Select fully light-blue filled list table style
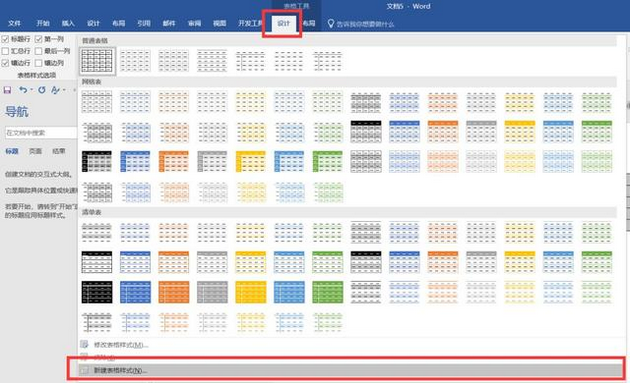Image resolution: width=633 pixels, height=384 pixels. coord(289,292)
